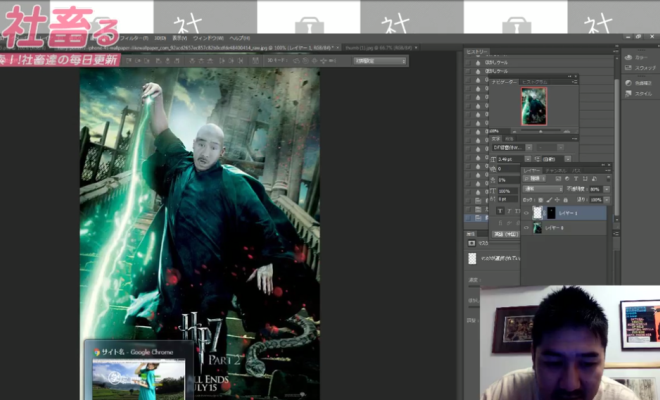
Task: Select the layer mask thumbnail on レイヤー 1
Action: 550,212
